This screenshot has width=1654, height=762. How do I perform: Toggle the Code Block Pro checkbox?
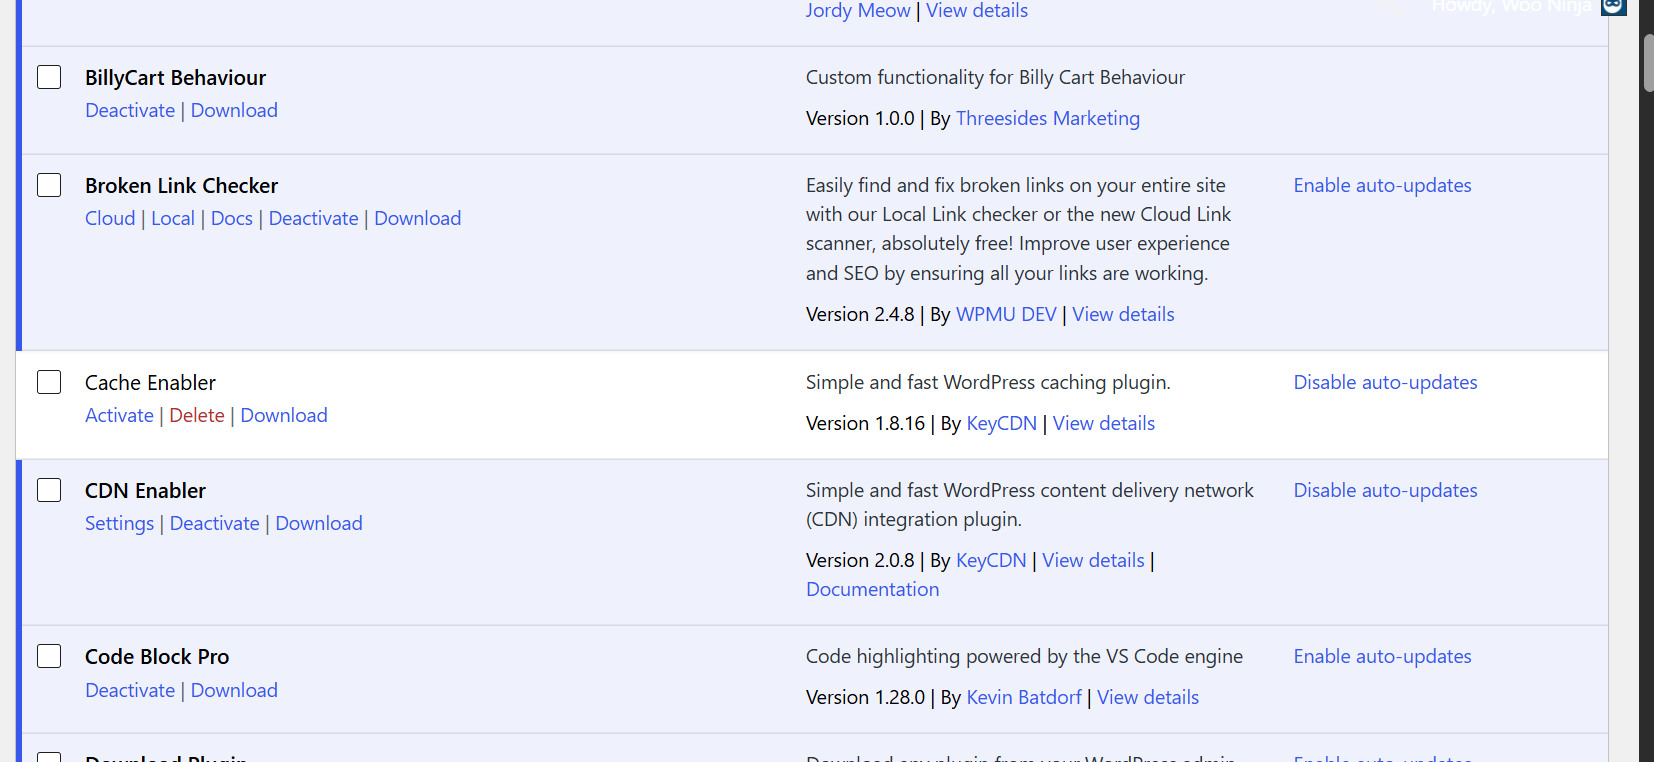coord(49,656)
